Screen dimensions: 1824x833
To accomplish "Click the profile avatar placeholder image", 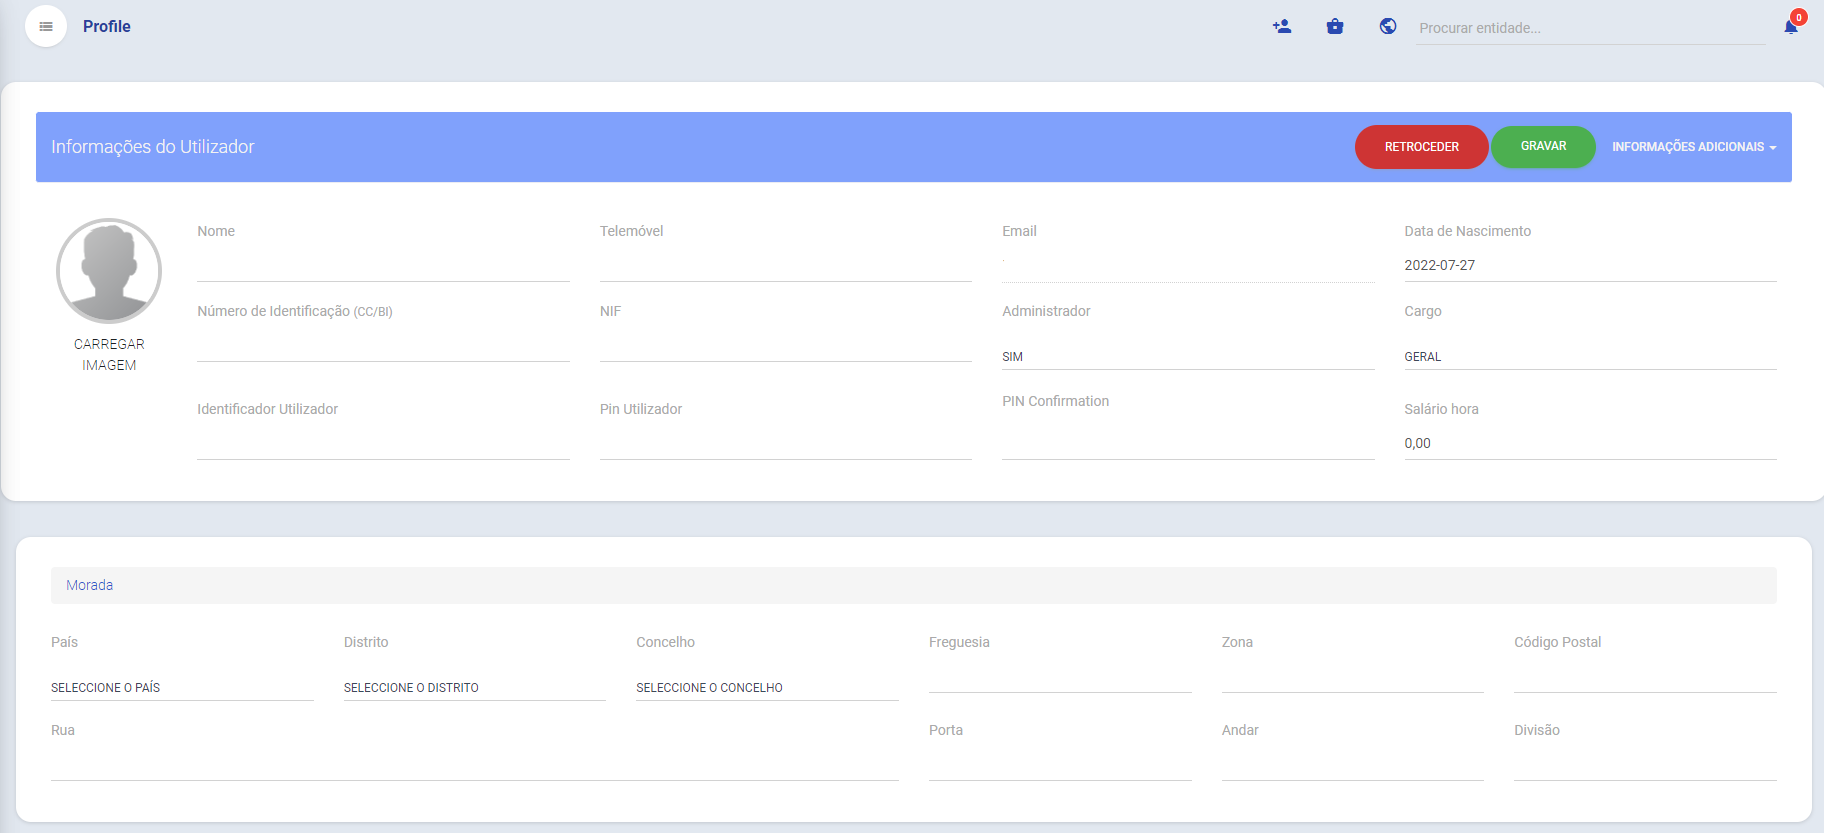I will click(x=109, y=271).
